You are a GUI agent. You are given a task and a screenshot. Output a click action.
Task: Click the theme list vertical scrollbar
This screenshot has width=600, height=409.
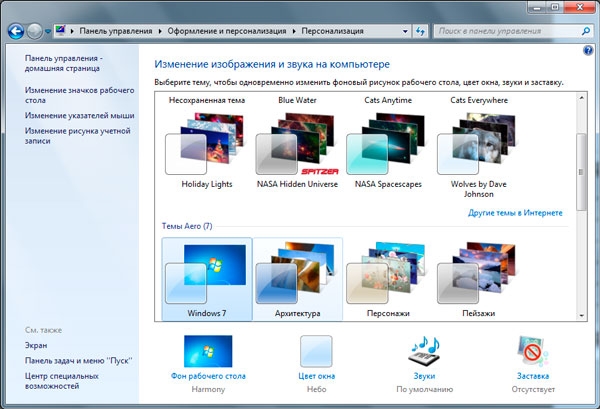point(580,180)
